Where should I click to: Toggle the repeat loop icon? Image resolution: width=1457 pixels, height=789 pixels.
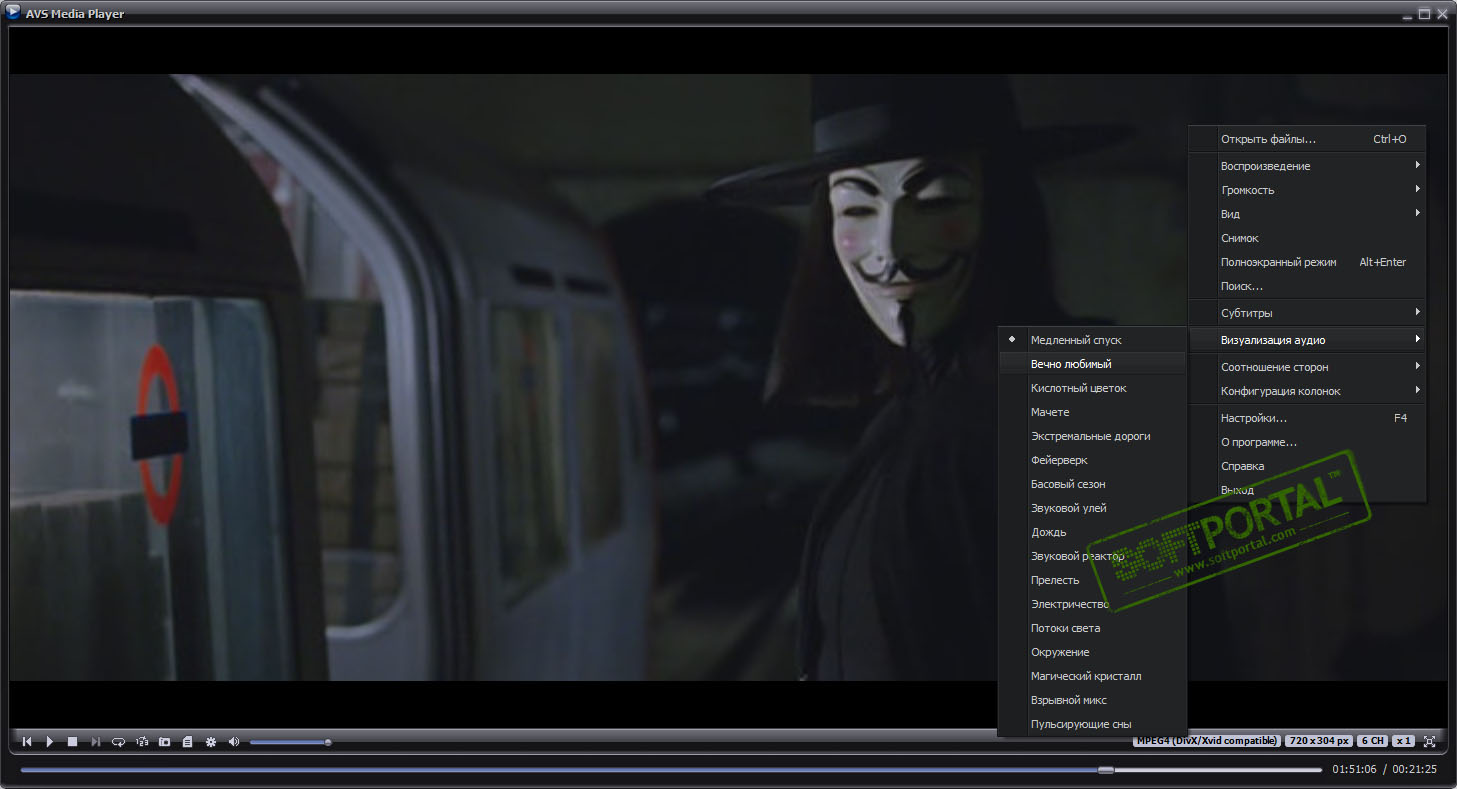pos(119,741)
